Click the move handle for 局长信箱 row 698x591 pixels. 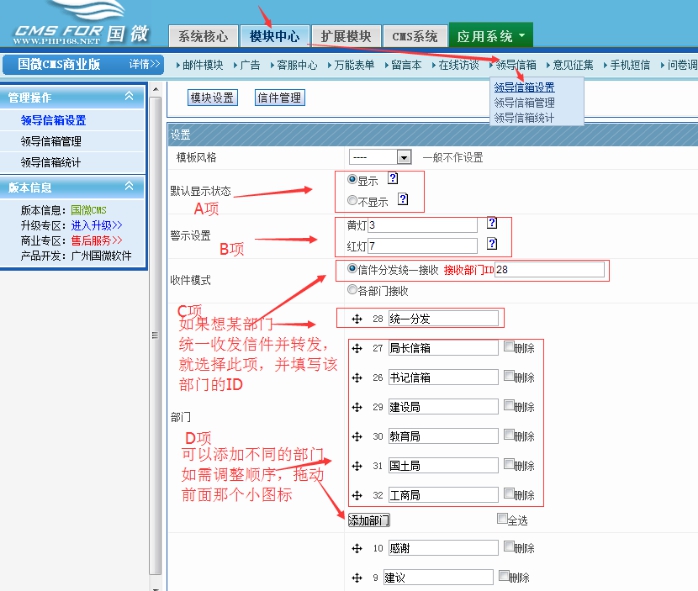pos(357,348)
